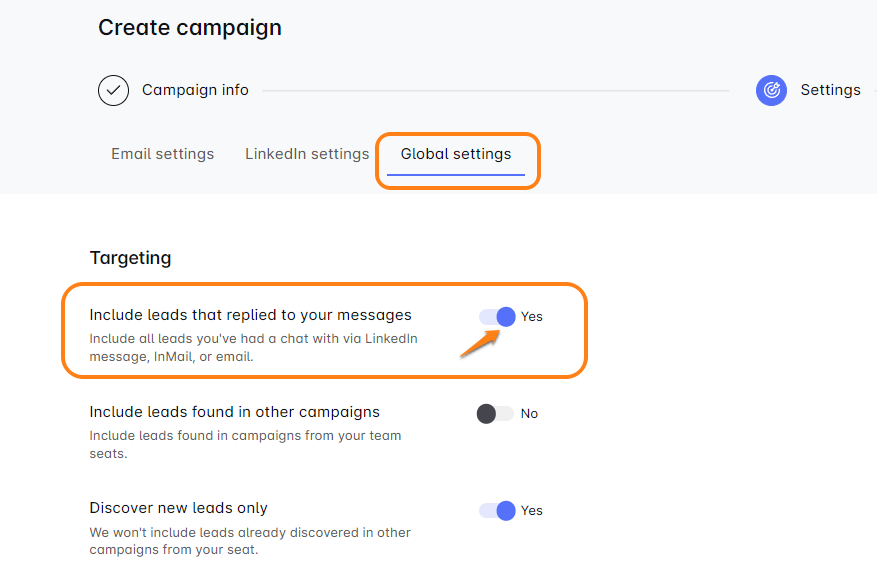
Task: Click 'Include leads found in other campaigns' title
Action: pyautogui.click(x=234, y=412)
